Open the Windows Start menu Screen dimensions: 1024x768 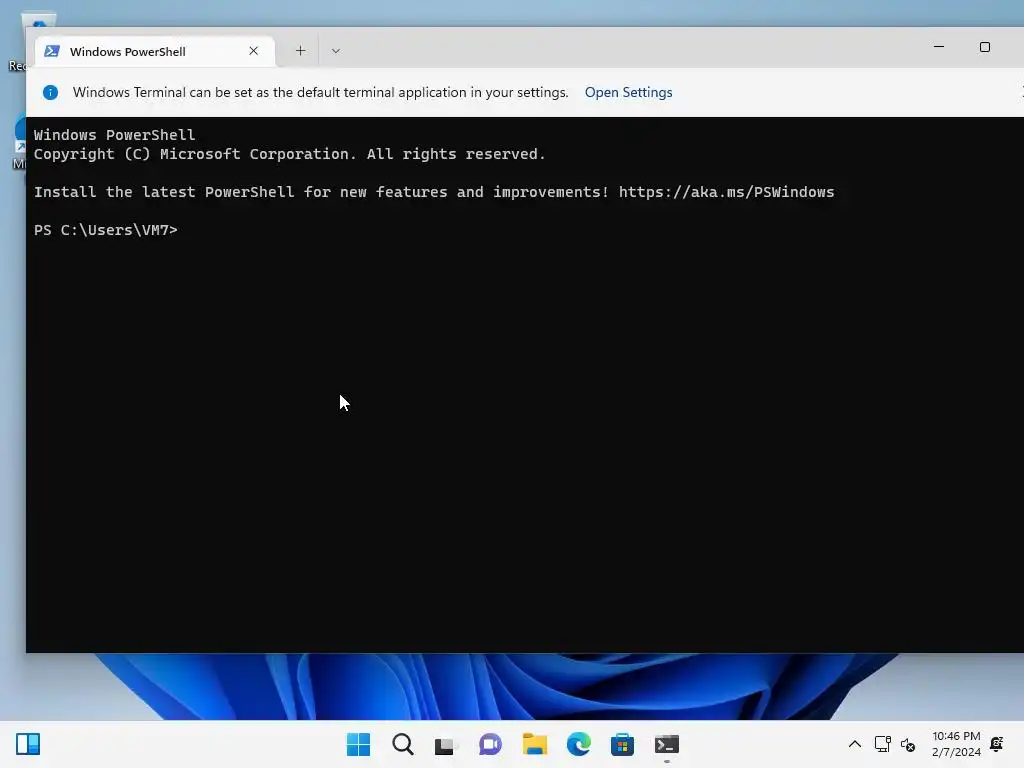[358, 744]
